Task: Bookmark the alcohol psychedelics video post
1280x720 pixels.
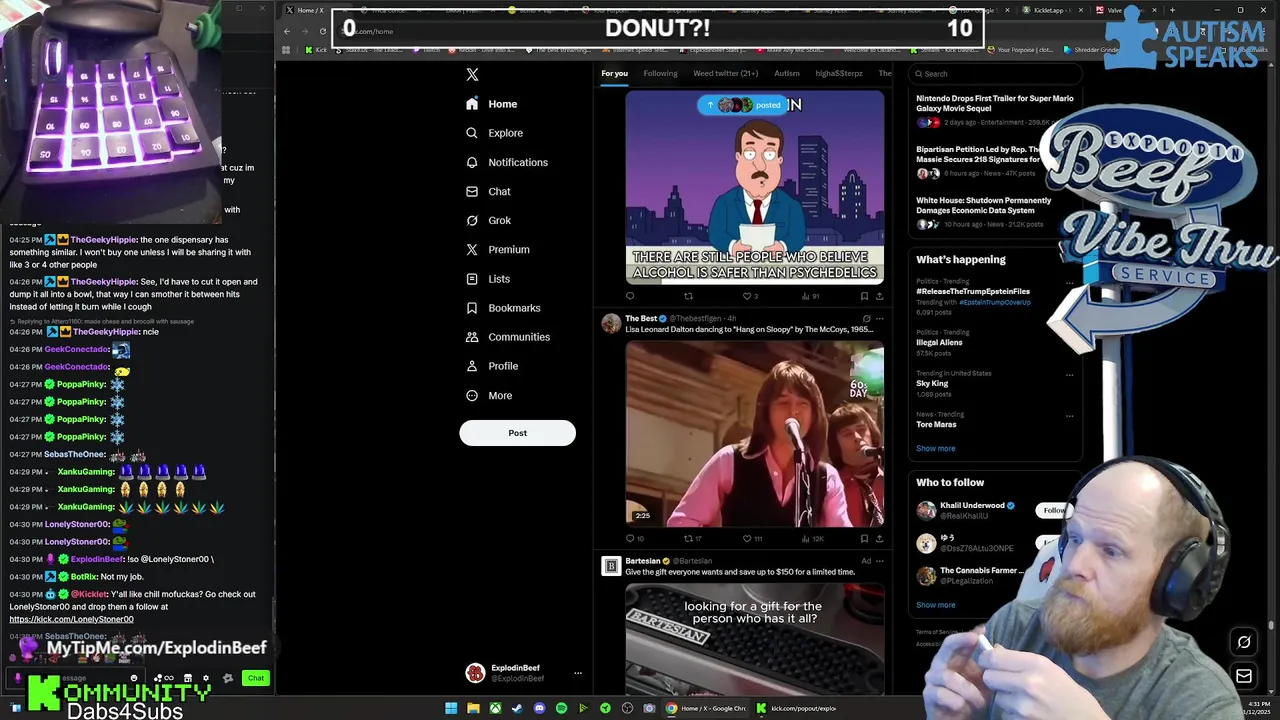Action: point(864,296)
